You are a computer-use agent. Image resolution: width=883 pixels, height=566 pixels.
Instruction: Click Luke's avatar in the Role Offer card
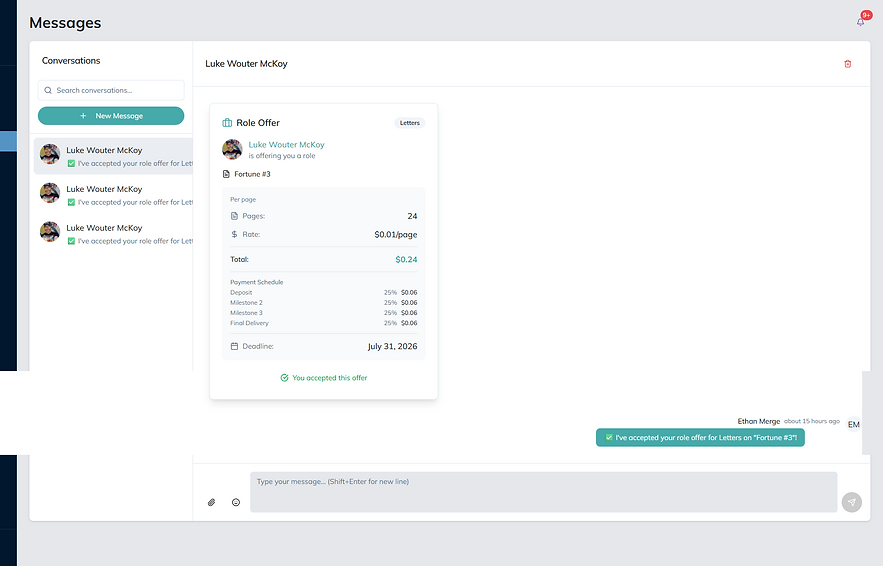tap(232, 149)
